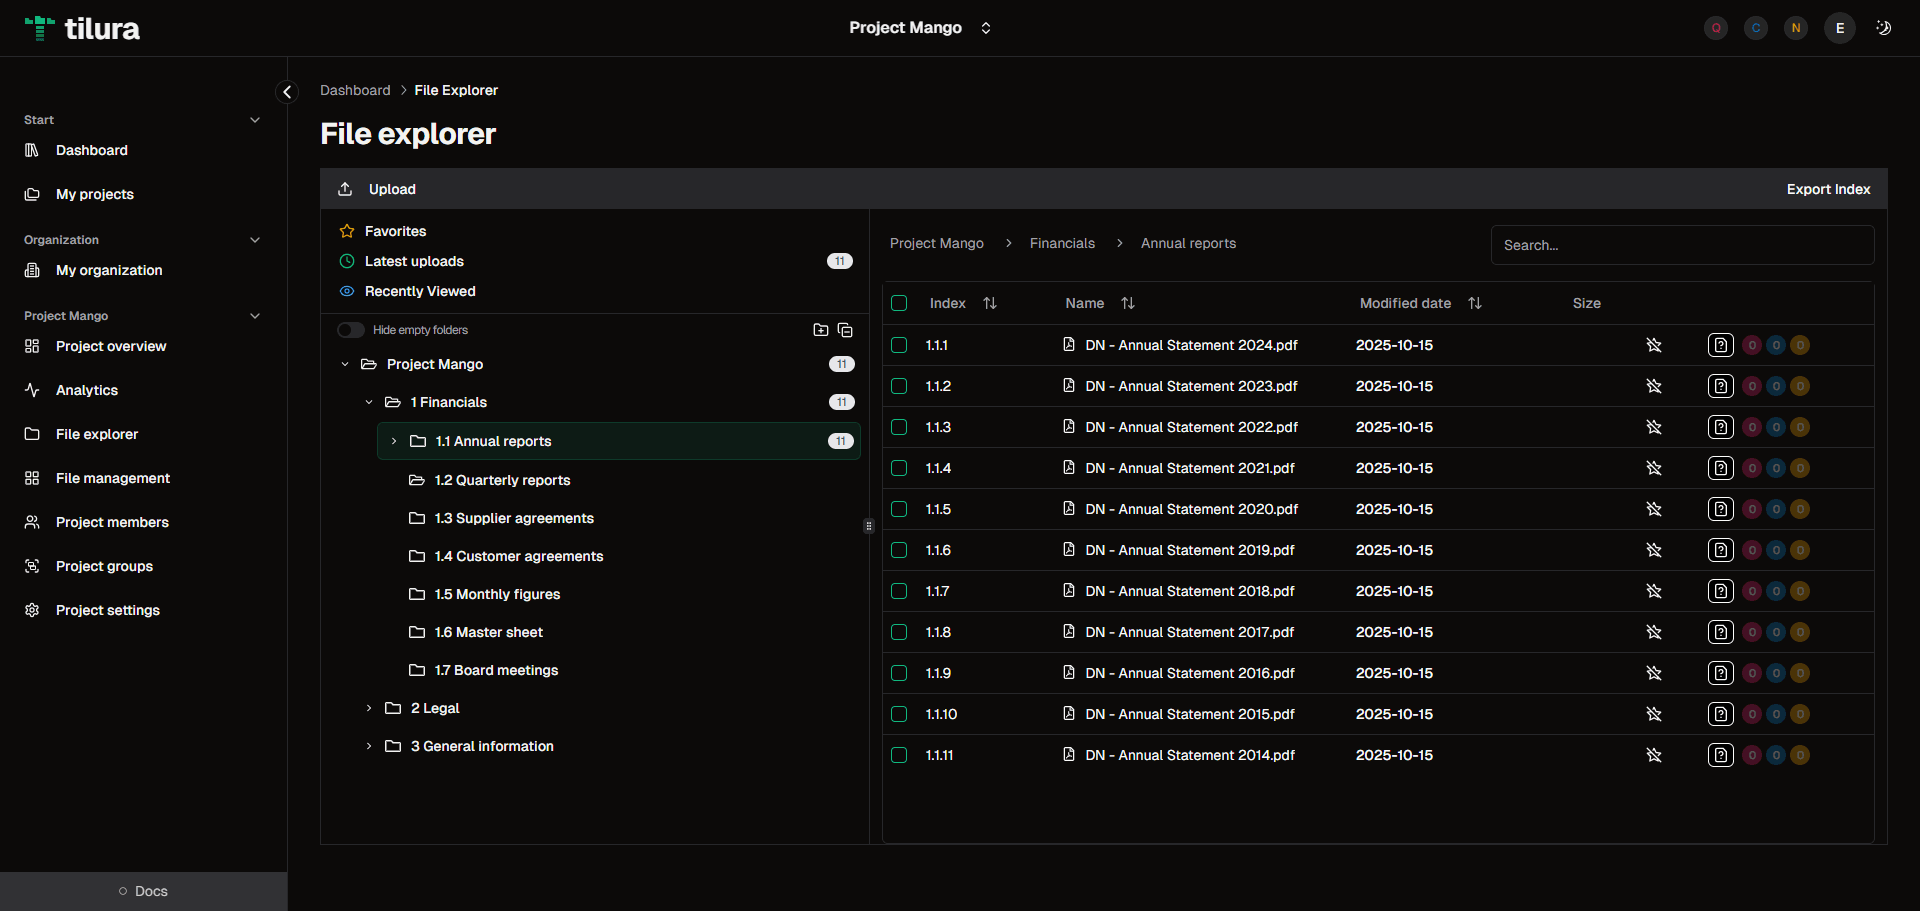Image resolution: width=1920 pixels, height=911 pixels.
Task: Open the Project Mango project switcher dropdown
Action: pyautogui.click(x=920, y=28)
